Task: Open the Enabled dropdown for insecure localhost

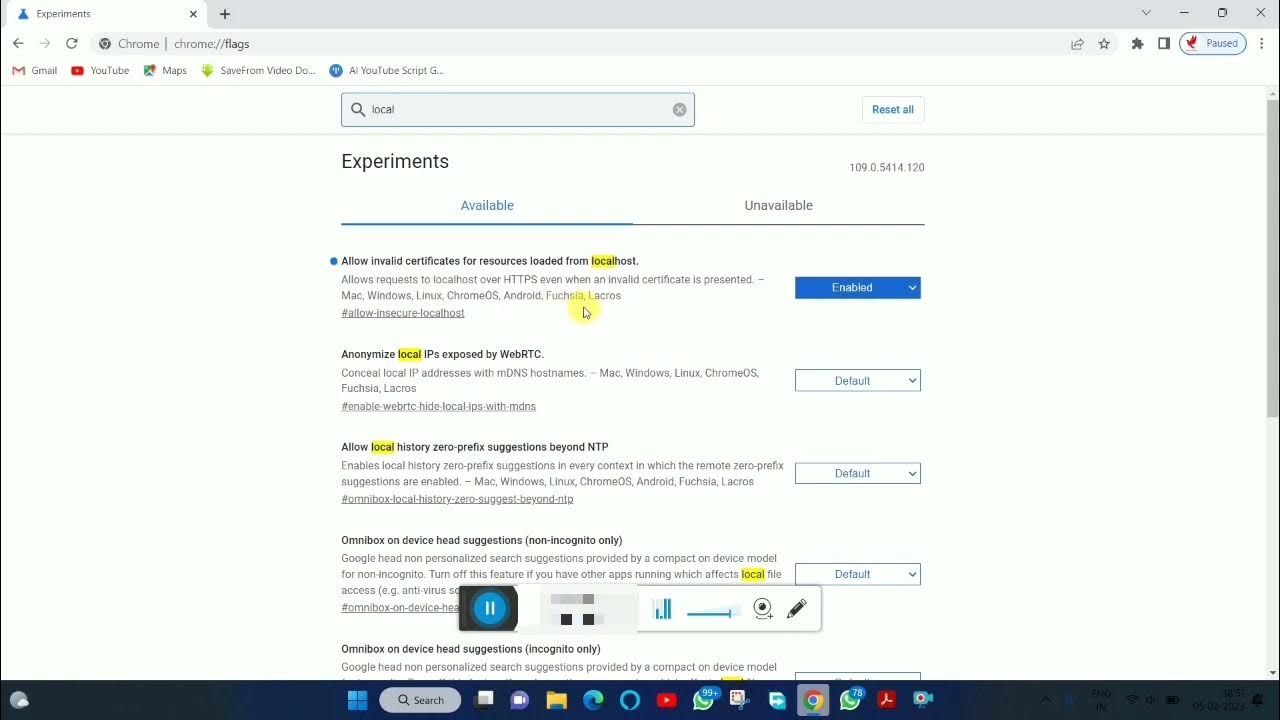Action: (858, 288)
